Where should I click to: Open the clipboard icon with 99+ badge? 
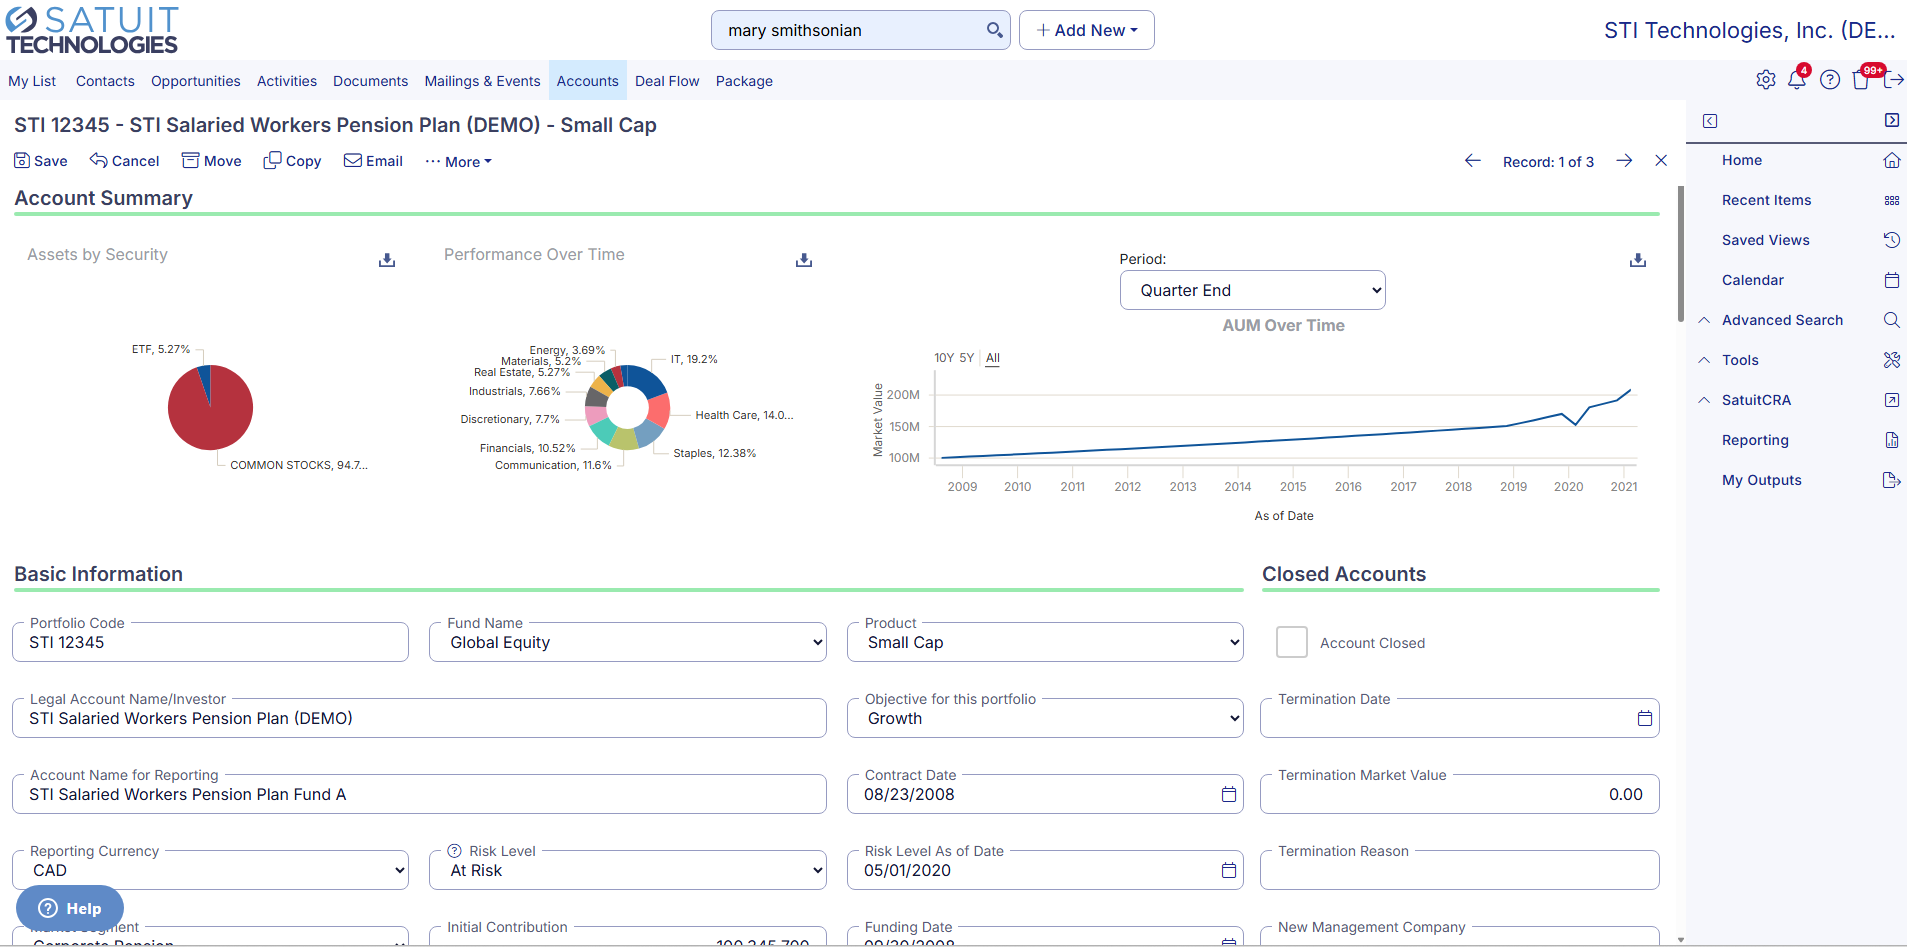1861,80
